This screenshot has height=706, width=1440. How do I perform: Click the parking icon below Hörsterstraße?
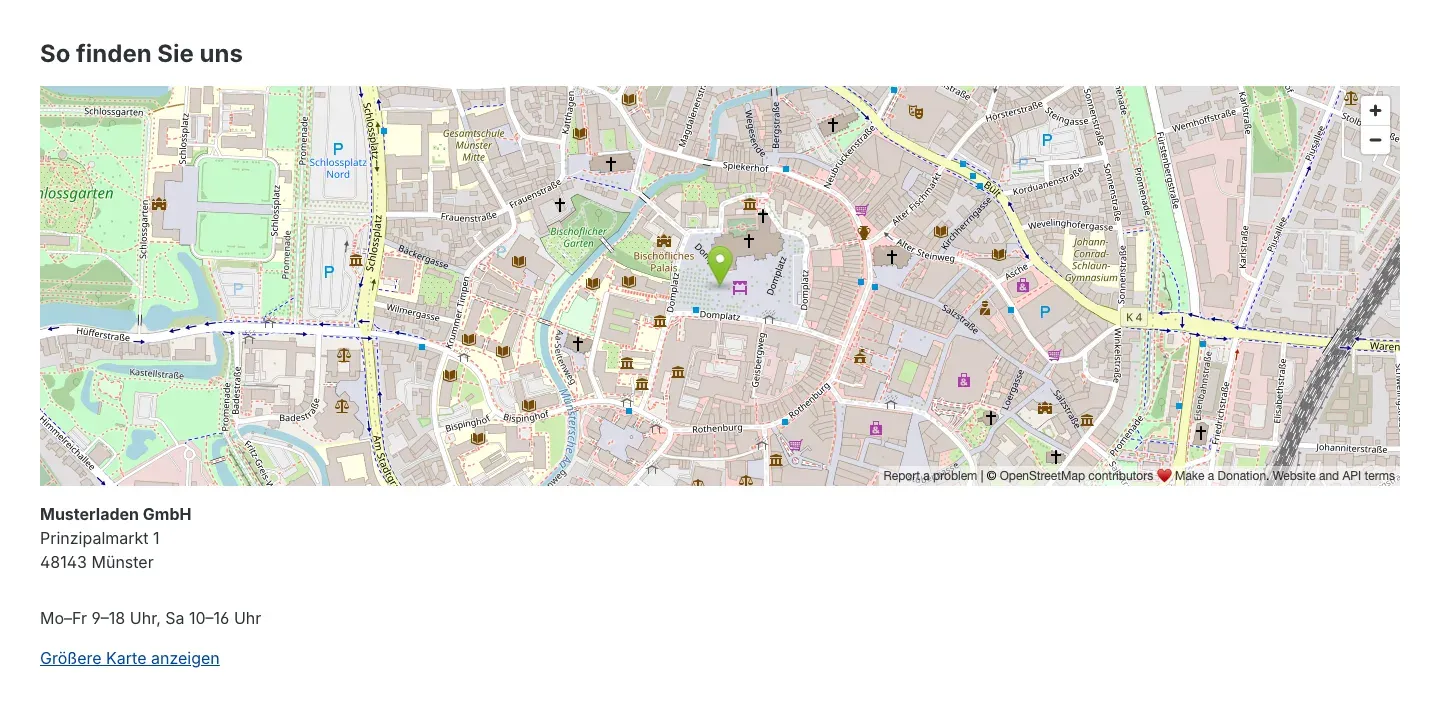[1047, 141]
